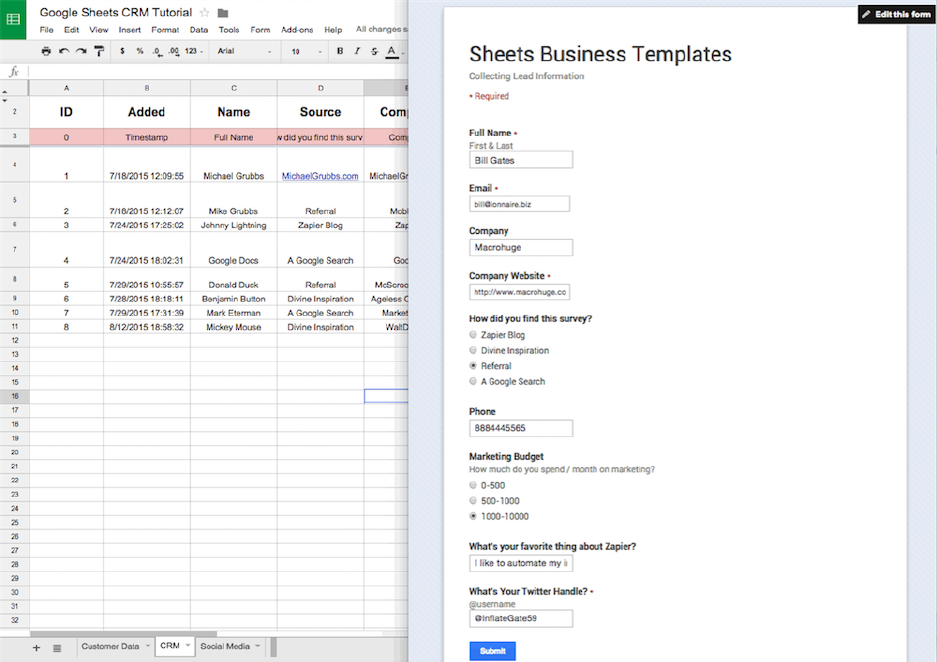Click the pencil Edit this form button
Screen dimensions: 937x662
(897, 14)
